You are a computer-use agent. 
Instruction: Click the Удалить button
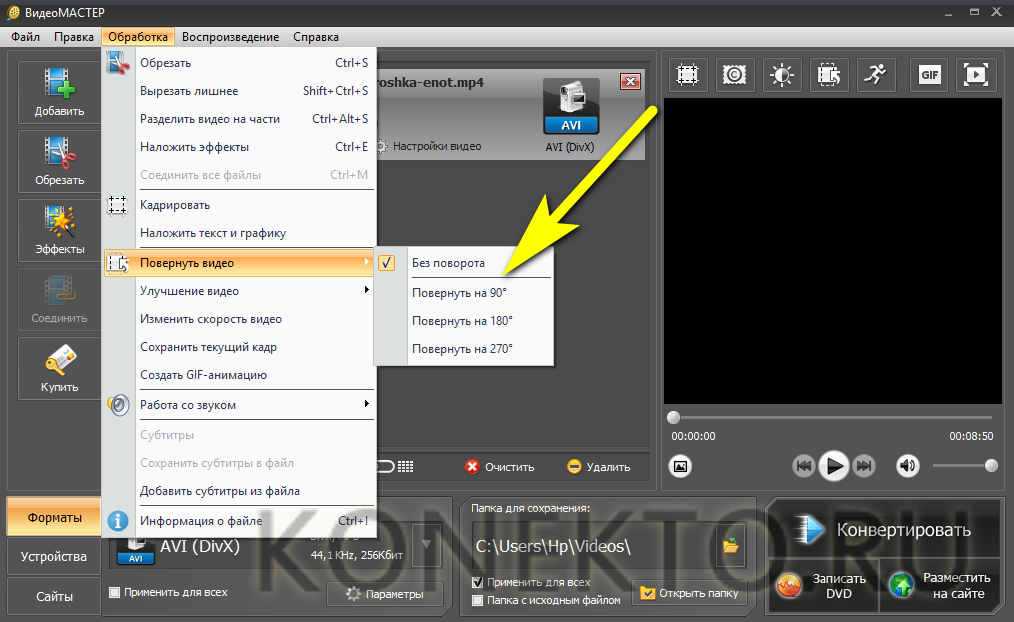click(599, 467)
